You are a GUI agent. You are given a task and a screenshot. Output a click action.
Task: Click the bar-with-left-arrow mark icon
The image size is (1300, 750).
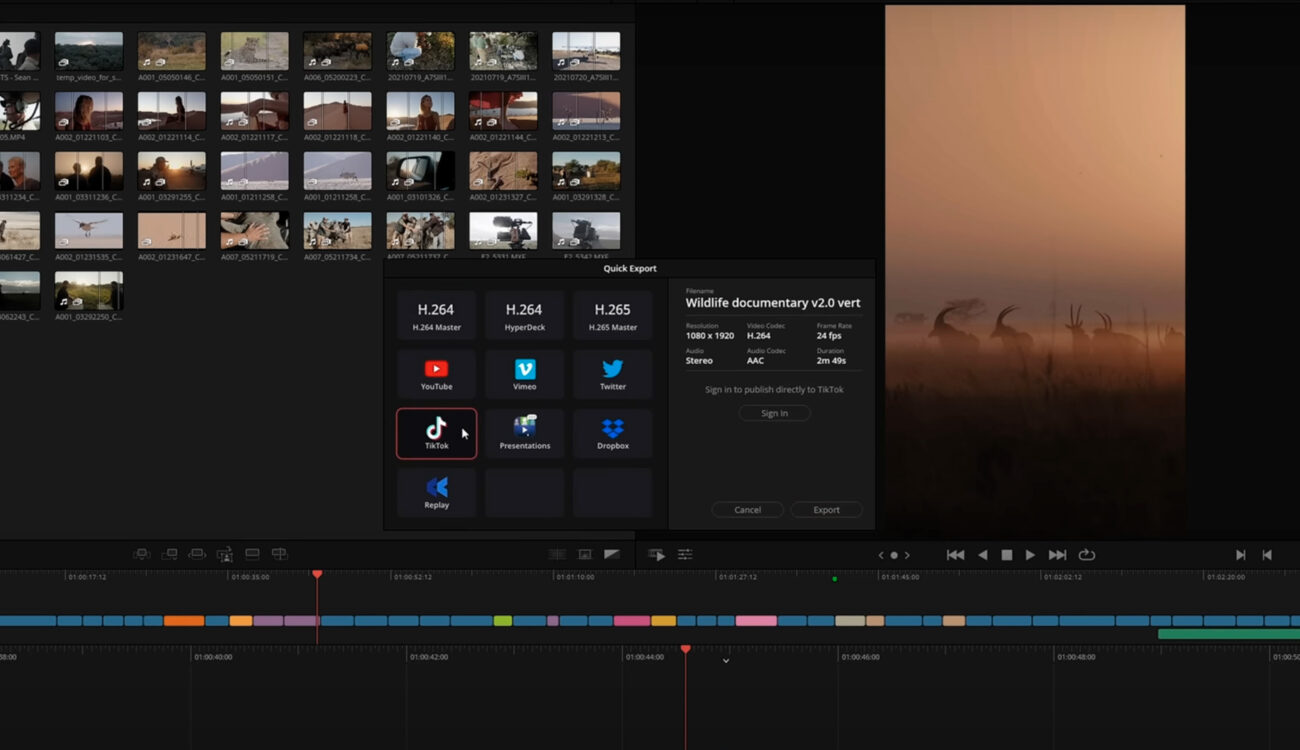point(1267,555)
